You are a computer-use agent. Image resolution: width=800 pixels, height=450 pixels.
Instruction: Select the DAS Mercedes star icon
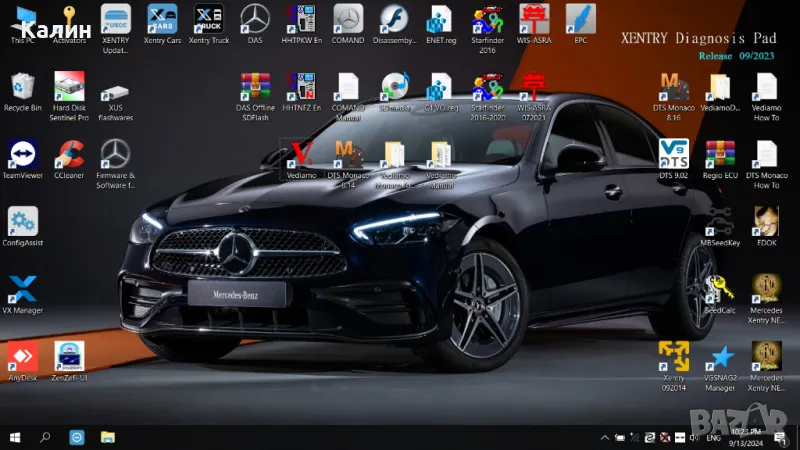click(x=255, y=20)
